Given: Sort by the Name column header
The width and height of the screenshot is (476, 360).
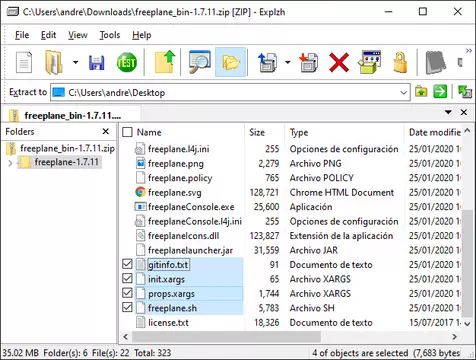Looking at the screenshot, I should pyautogui.click(x=149, y=132).
